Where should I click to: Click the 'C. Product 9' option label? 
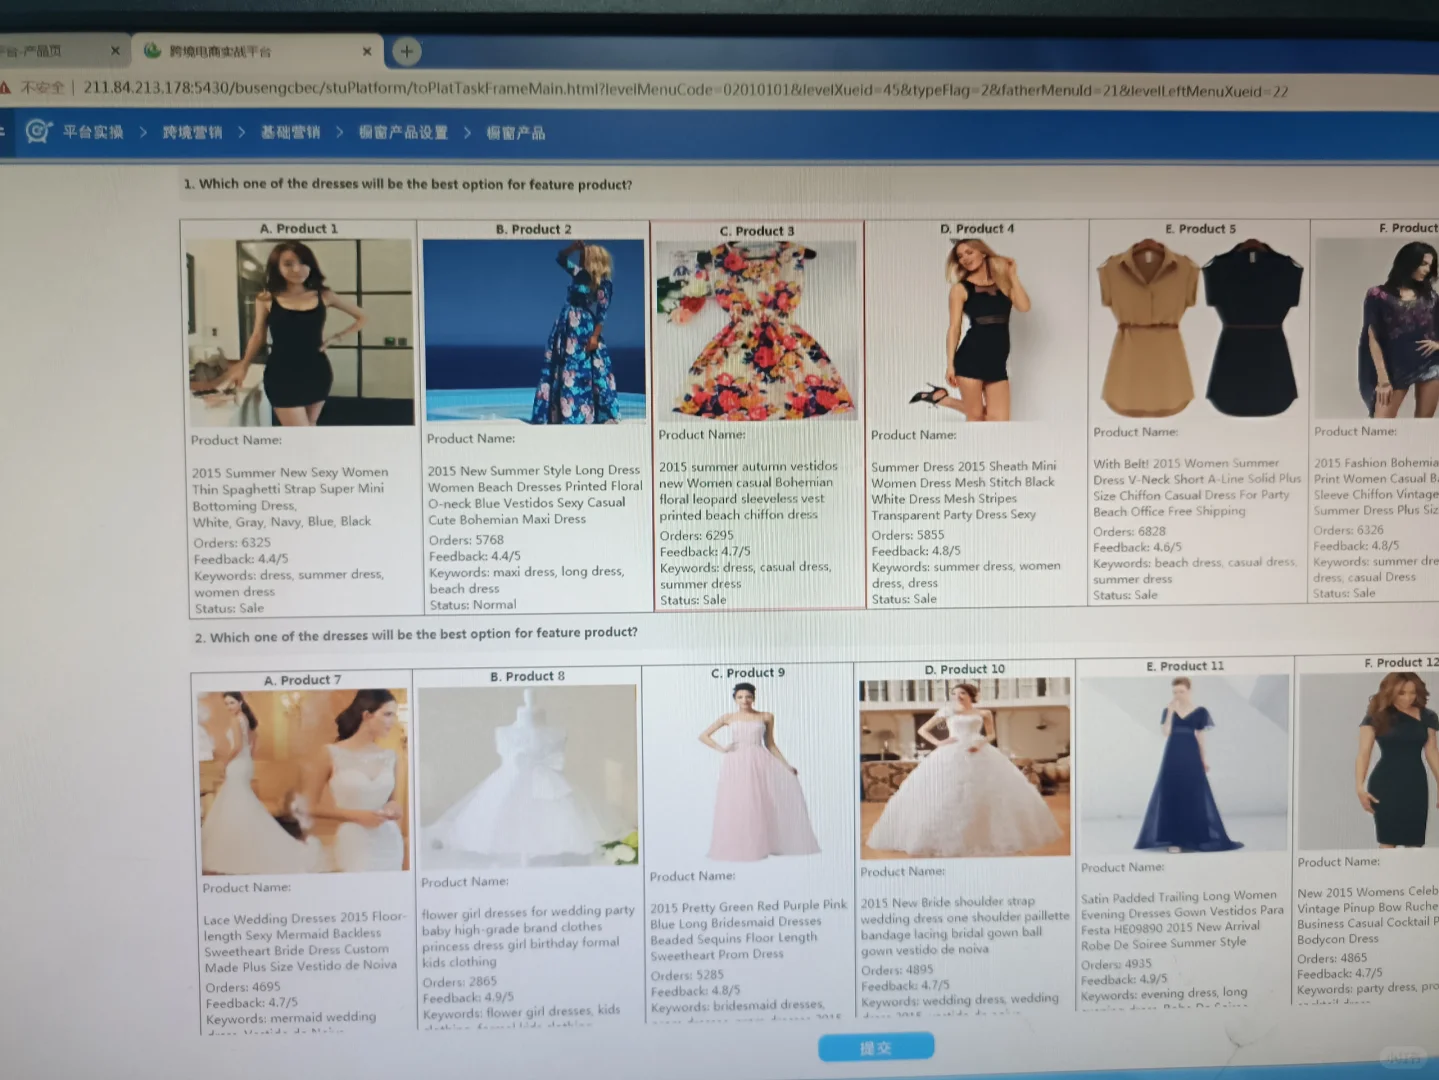click(x=748, y=673)
